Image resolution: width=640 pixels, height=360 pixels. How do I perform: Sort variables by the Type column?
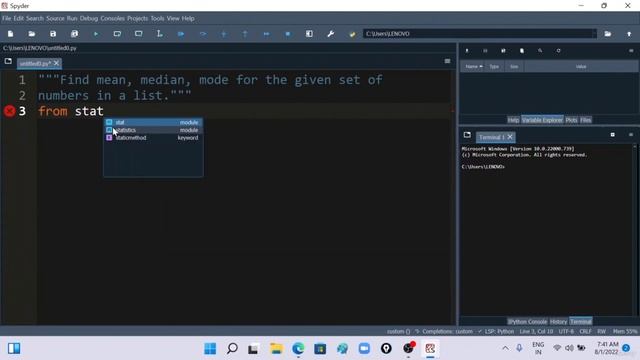[x=494, y=67]
